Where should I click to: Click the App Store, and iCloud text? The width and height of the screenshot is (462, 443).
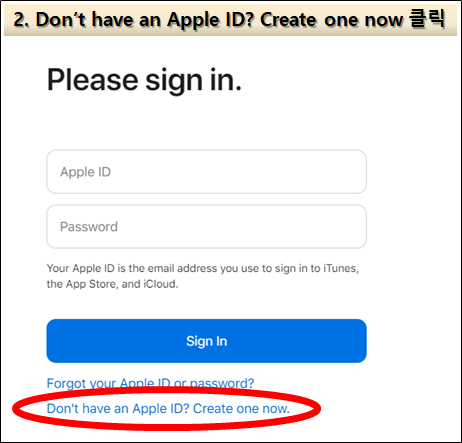tap(122, 284)
